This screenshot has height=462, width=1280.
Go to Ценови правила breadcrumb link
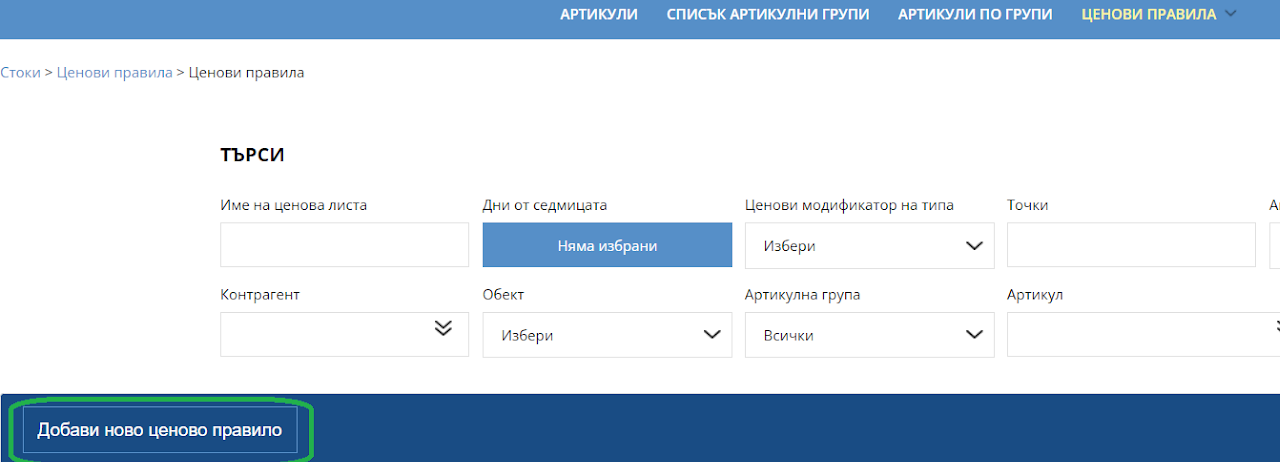[114, 72]
